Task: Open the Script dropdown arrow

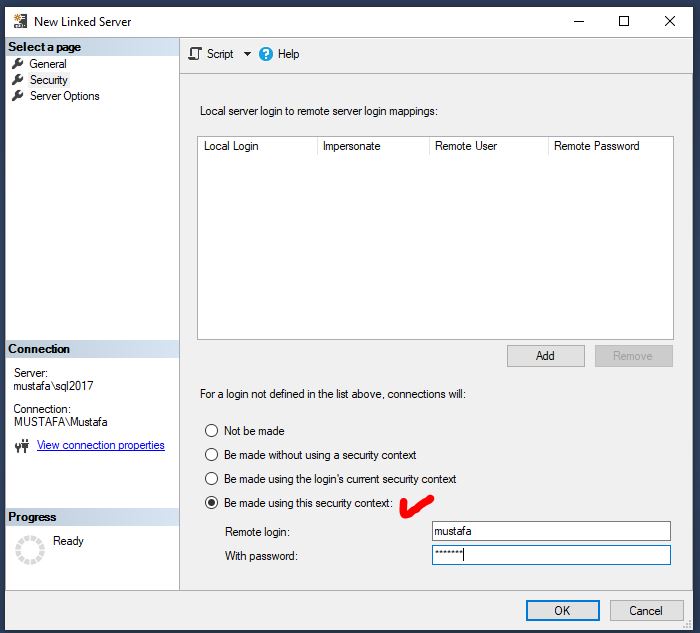Action: point(247,54)
